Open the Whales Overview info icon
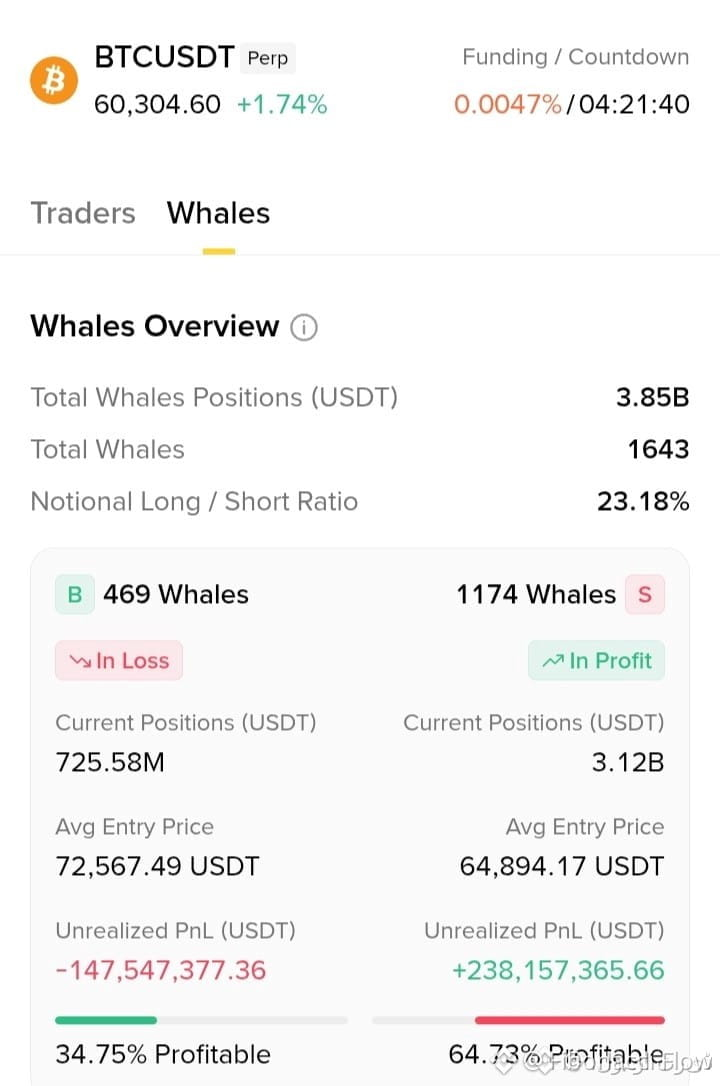Image resolution: width=720 pixels, height=1086 pixels. 303,327
